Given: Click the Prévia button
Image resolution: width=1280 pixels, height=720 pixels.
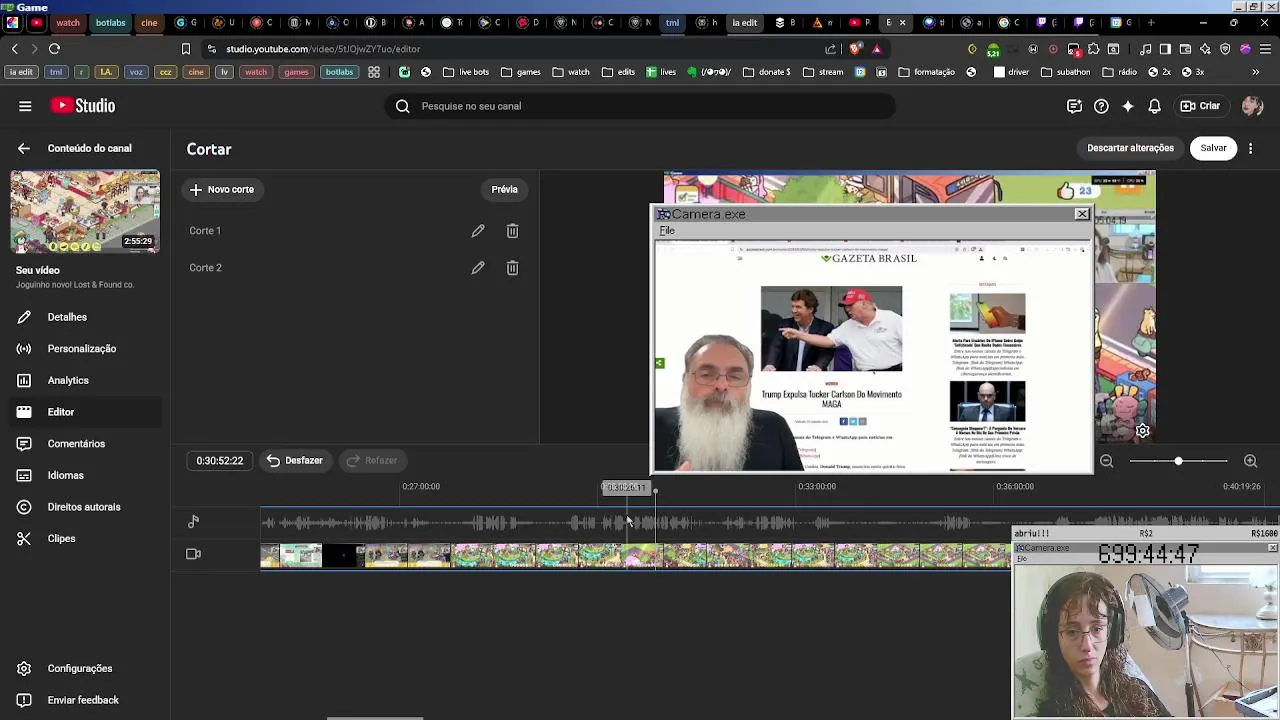Looking at the screenshot, I should [504, 189].
